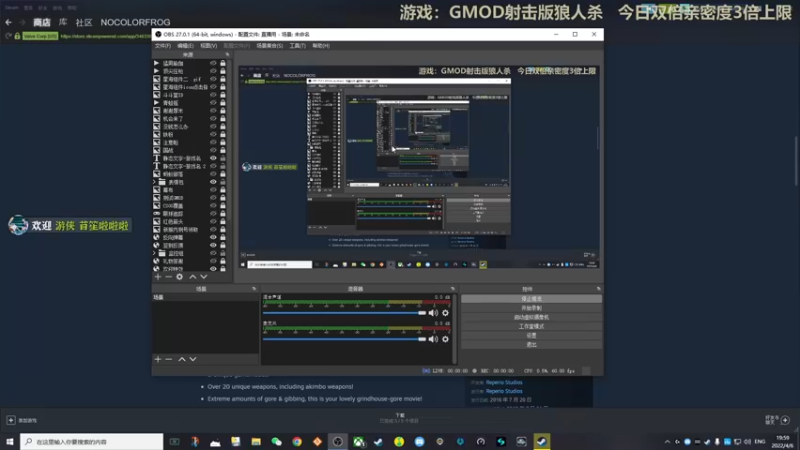This screenshot has width=800, height=450.
Task: Pop out the Scenes dock panel
Action: click(254, 289)
